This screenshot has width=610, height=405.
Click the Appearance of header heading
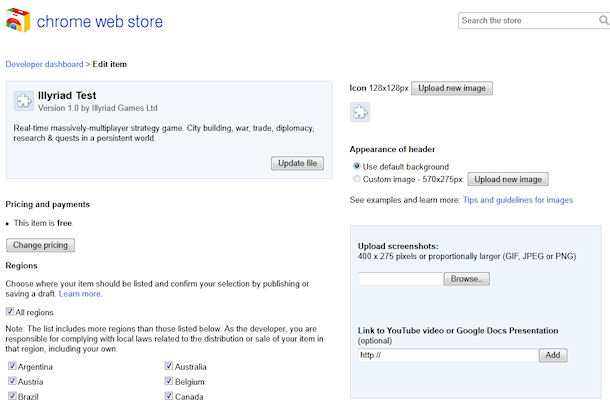(x=392, y=149)
